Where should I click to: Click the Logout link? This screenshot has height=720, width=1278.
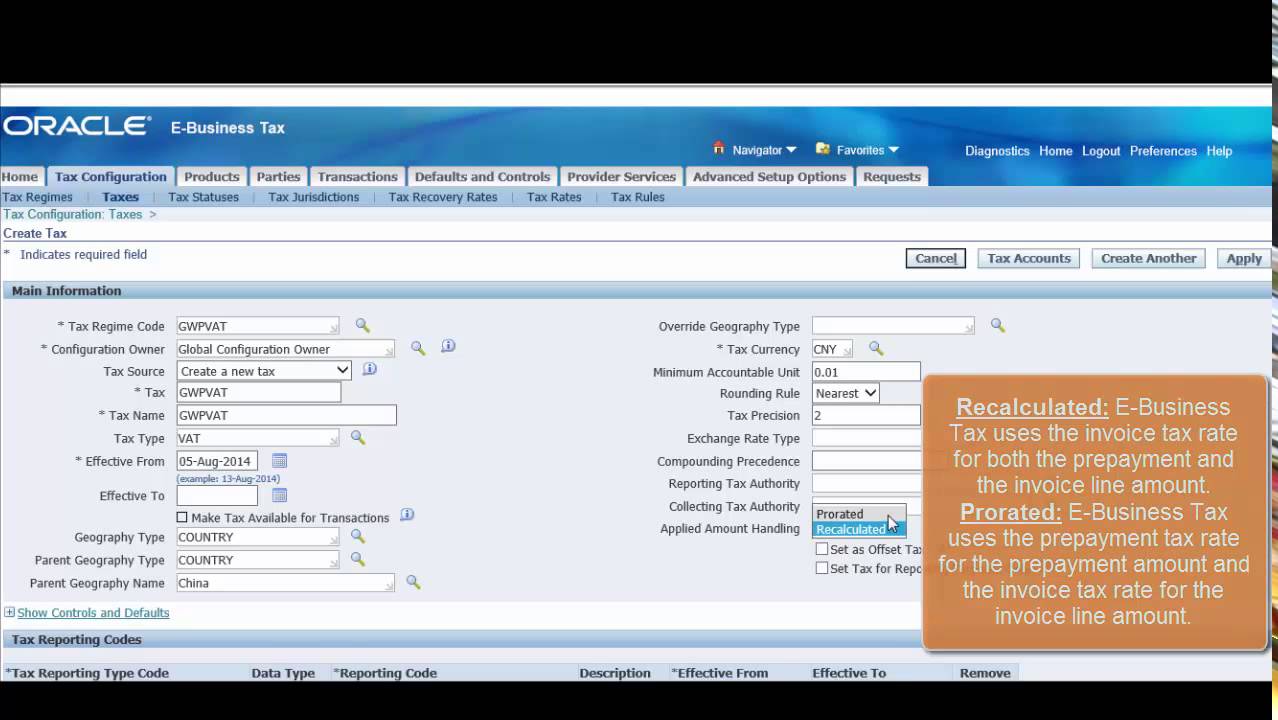1101,151
